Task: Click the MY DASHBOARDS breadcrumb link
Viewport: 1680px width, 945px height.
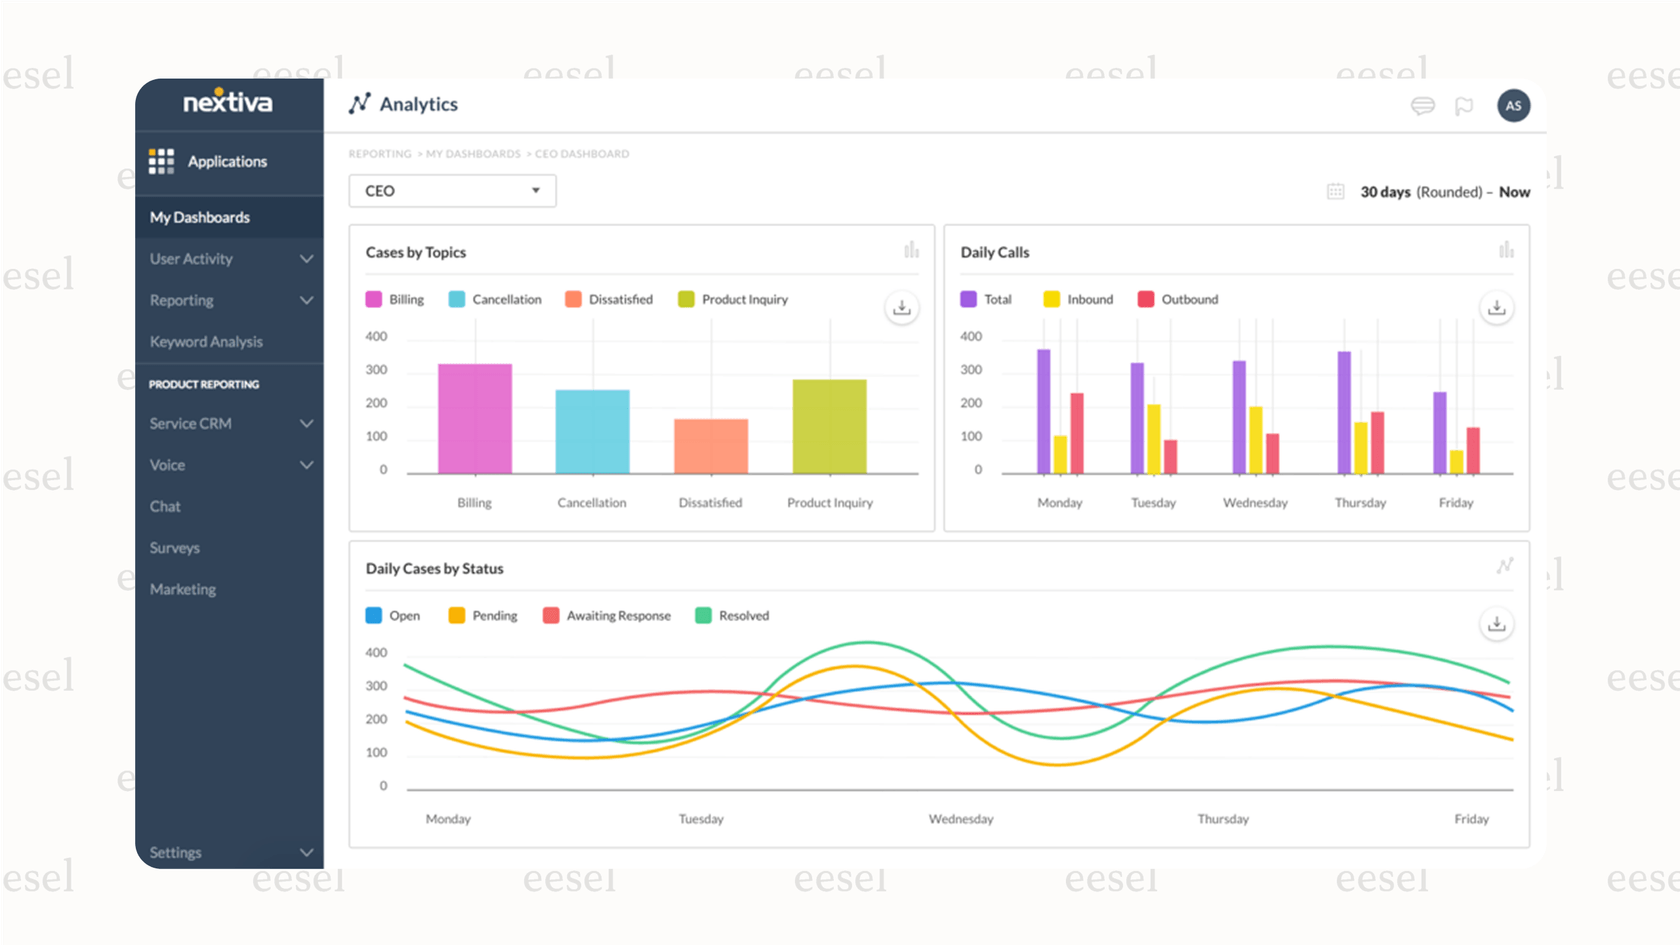Action: click(x=473, y=153)
